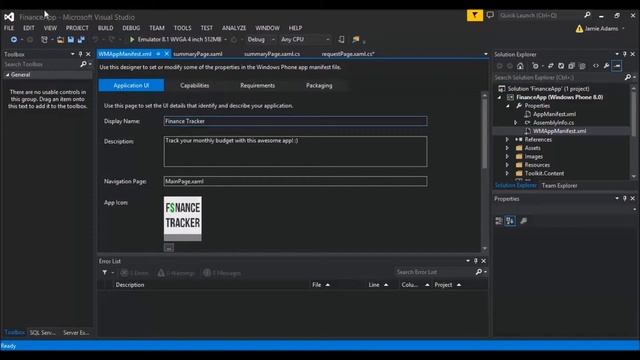Click the Categorized icon in Properties panel
Image resolution: width=640 pixels, height=360 pixels.
tap(499, 221)
